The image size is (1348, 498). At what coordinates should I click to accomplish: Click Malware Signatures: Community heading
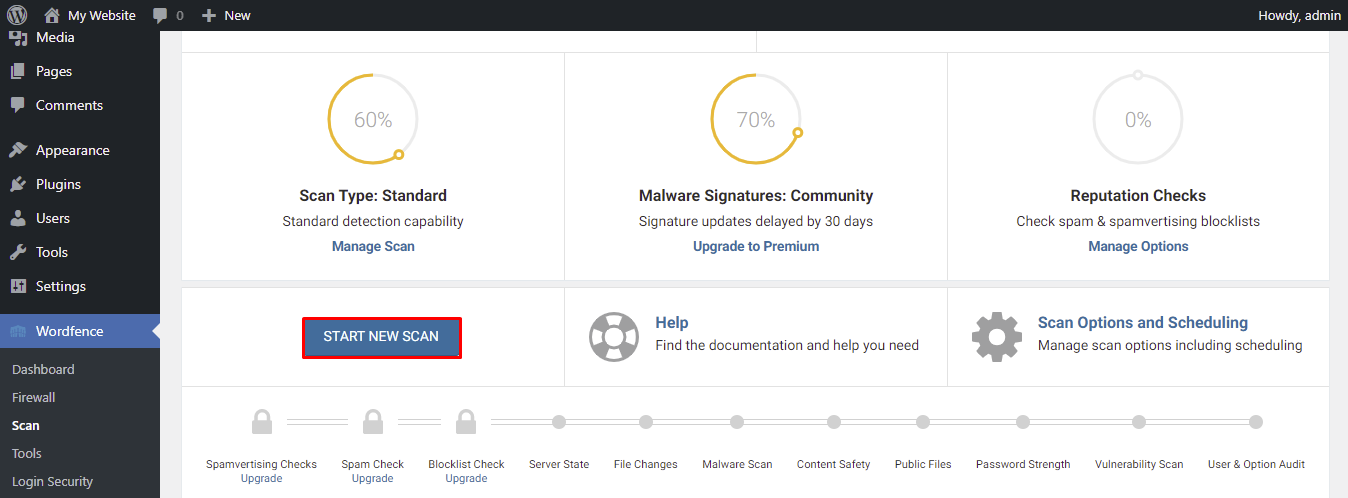click(x=756, y=195)
